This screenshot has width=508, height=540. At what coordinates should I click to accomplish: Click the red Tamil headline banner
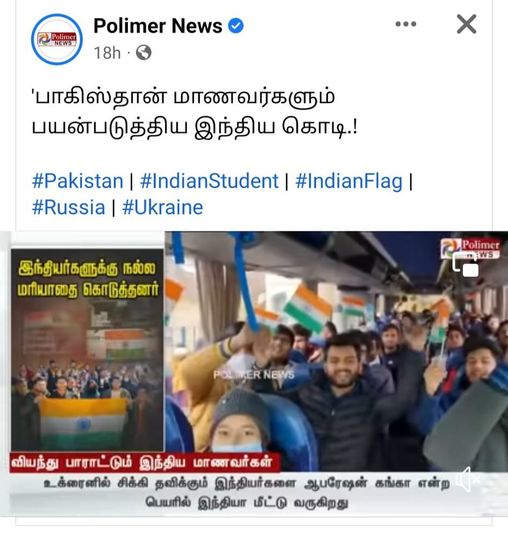(145, 462)
